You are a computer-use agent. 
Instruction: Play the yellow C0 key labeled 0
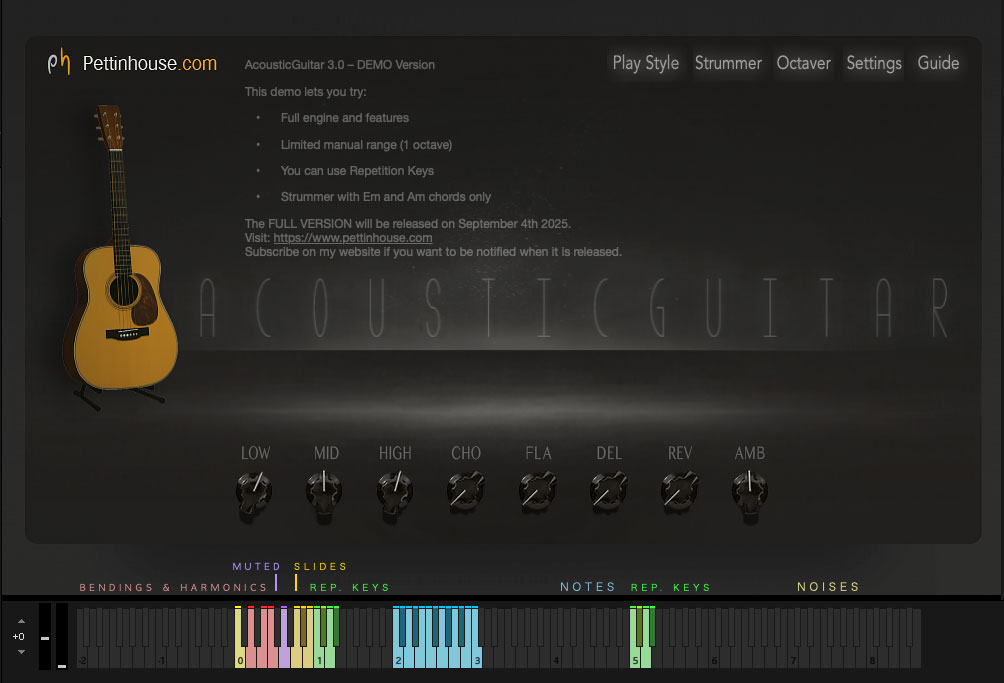click(x=239, y=656)
